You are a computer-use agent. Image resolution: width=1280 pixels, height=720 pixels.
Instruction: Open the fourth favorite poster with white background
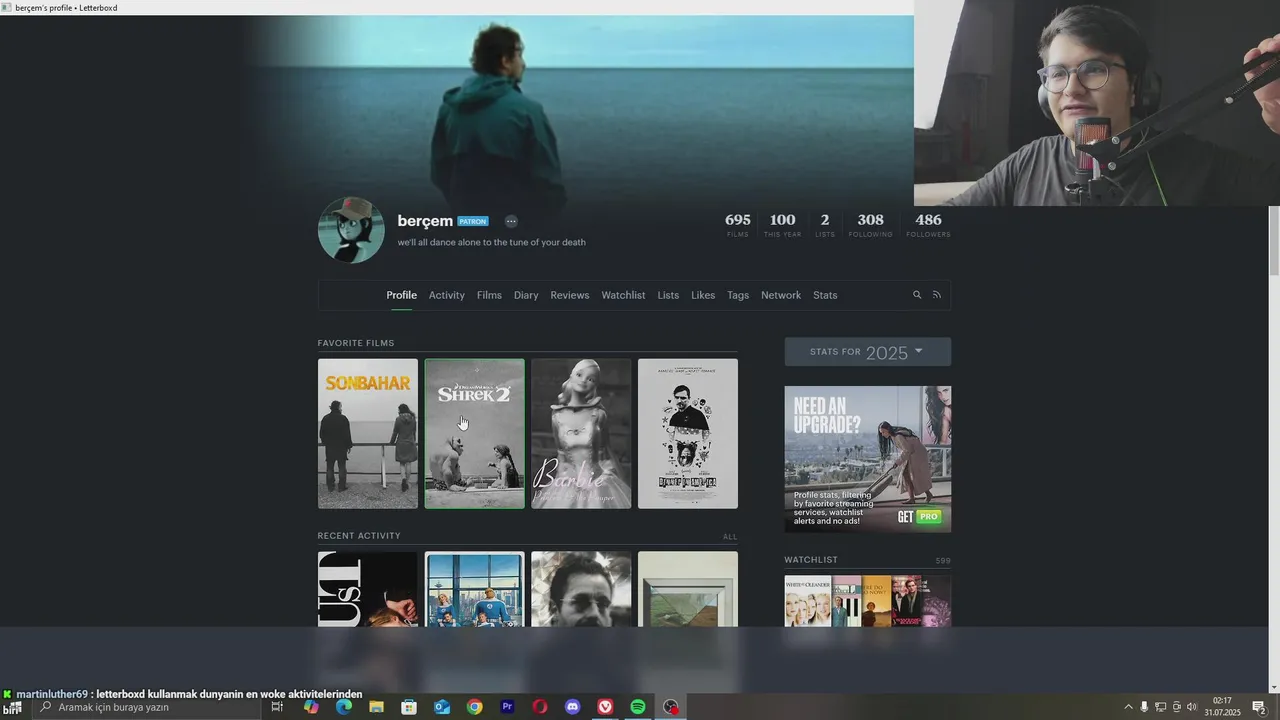[688, 434]
